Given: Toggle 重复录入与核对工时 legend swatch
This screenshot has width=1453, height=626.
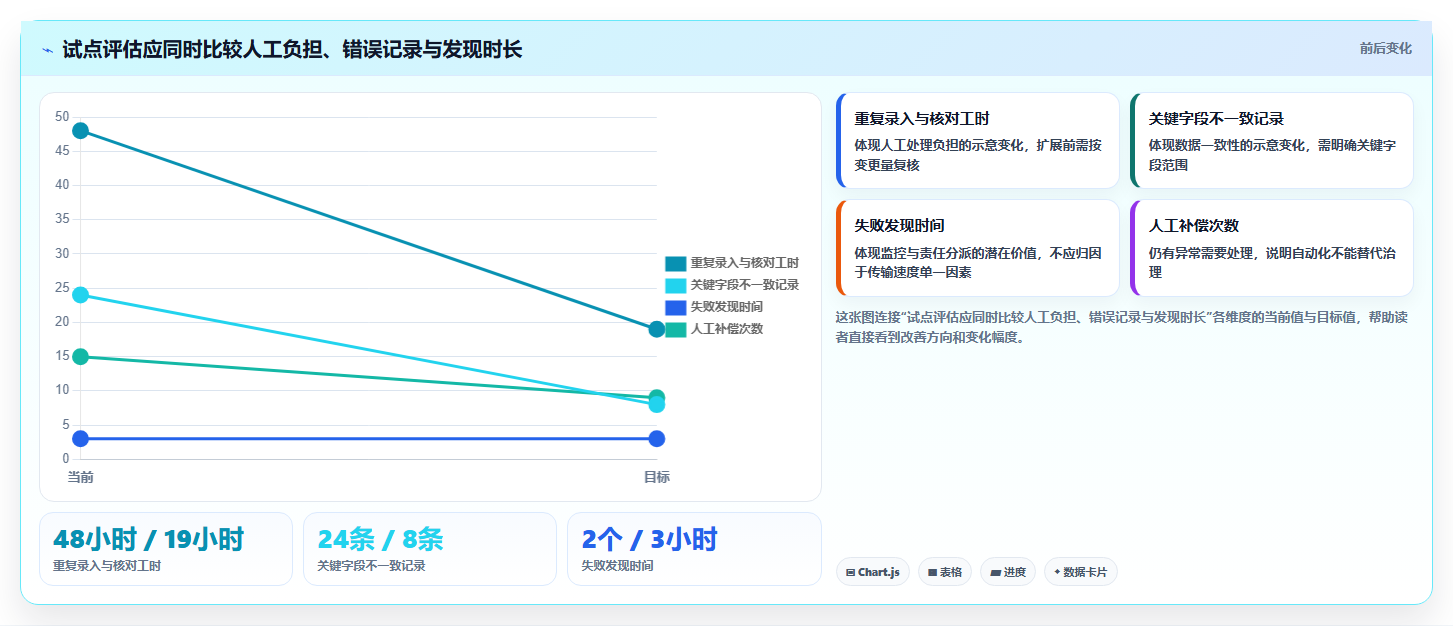Looking at the screenshot, I should coord(676,263).
